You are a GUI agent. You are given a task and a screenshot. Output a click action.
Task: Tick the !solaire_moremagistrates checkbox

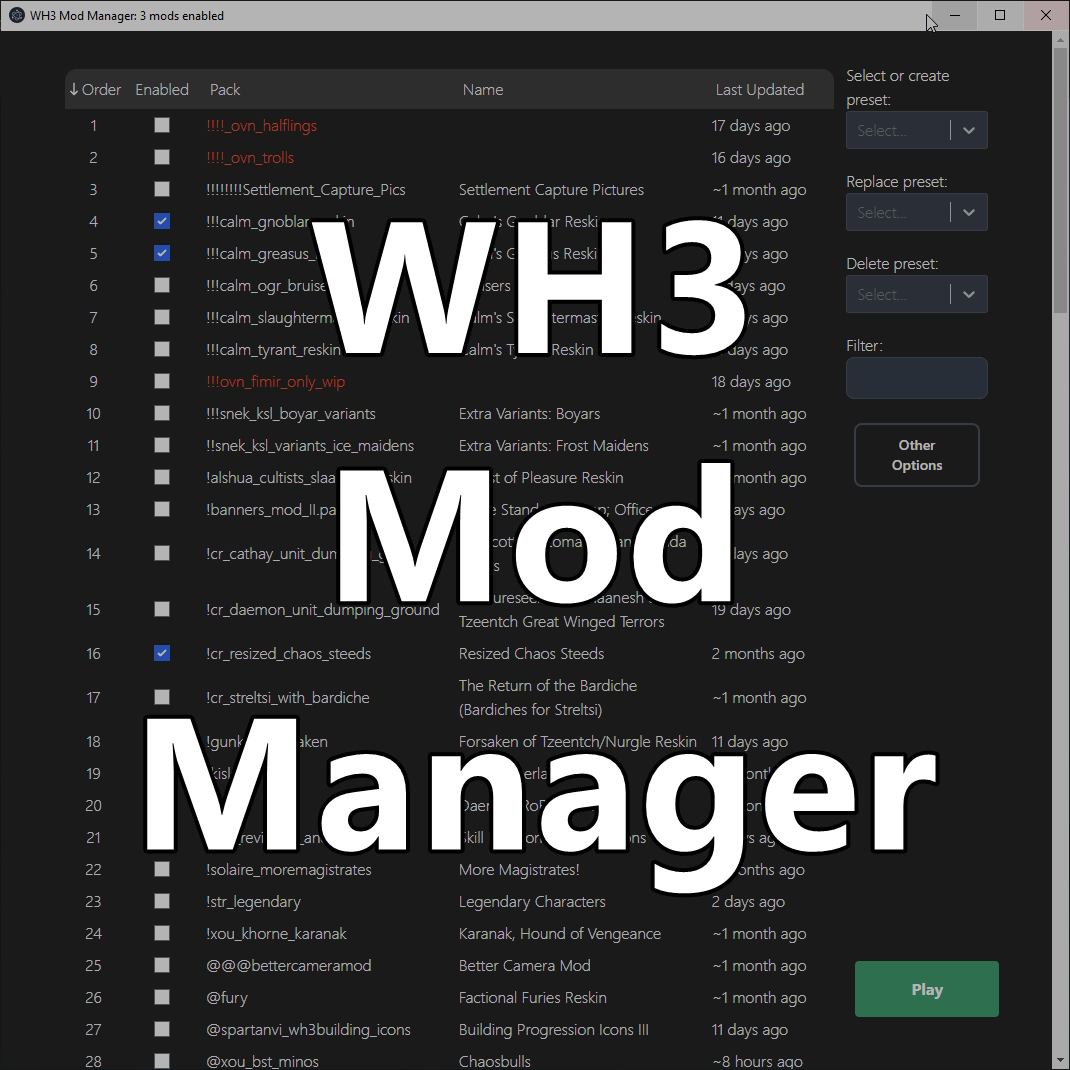162,869
